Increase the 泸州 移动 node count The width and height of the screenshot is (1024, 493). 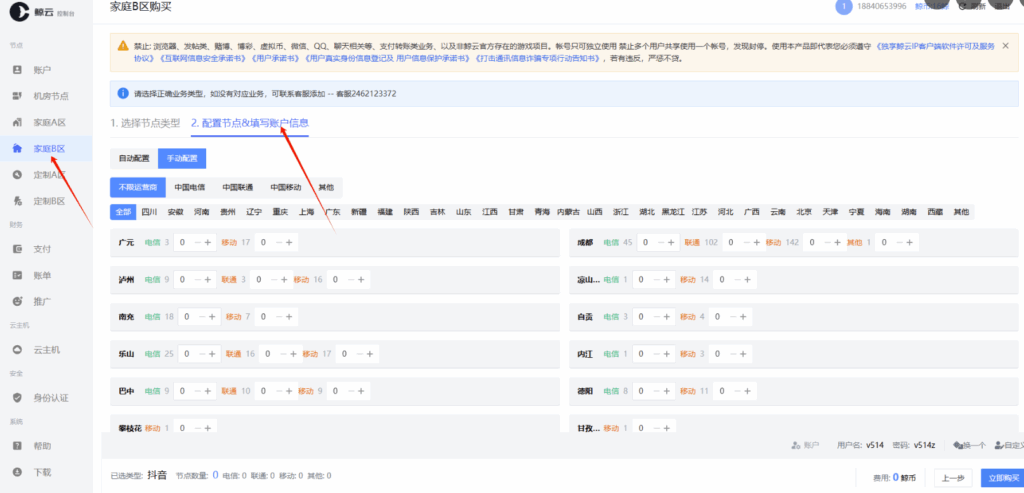[x=360, y=279]
